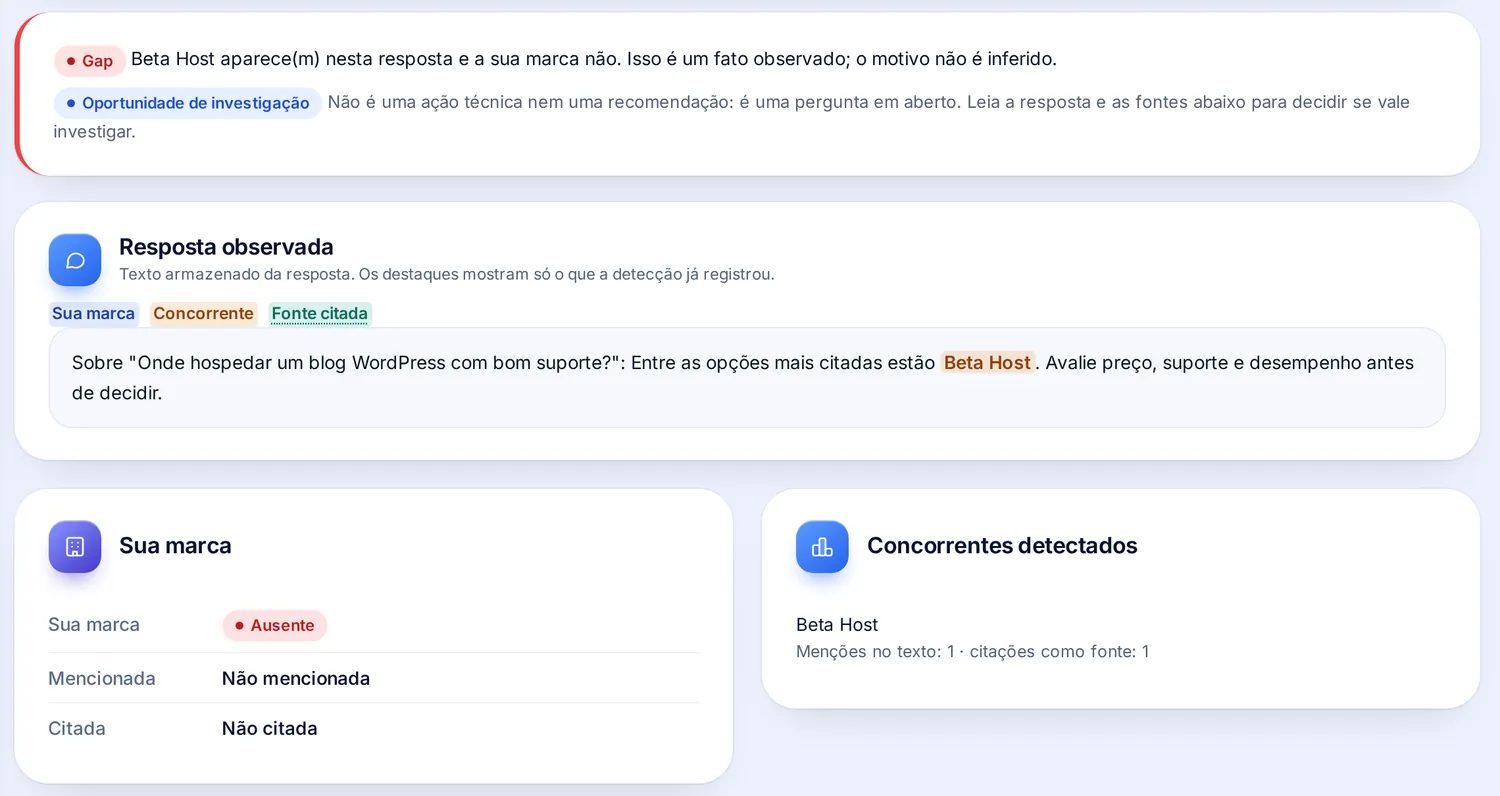This screenshot has height=796, width=1500.
Task: Click the Não citada value
Action: coord(270,729)
